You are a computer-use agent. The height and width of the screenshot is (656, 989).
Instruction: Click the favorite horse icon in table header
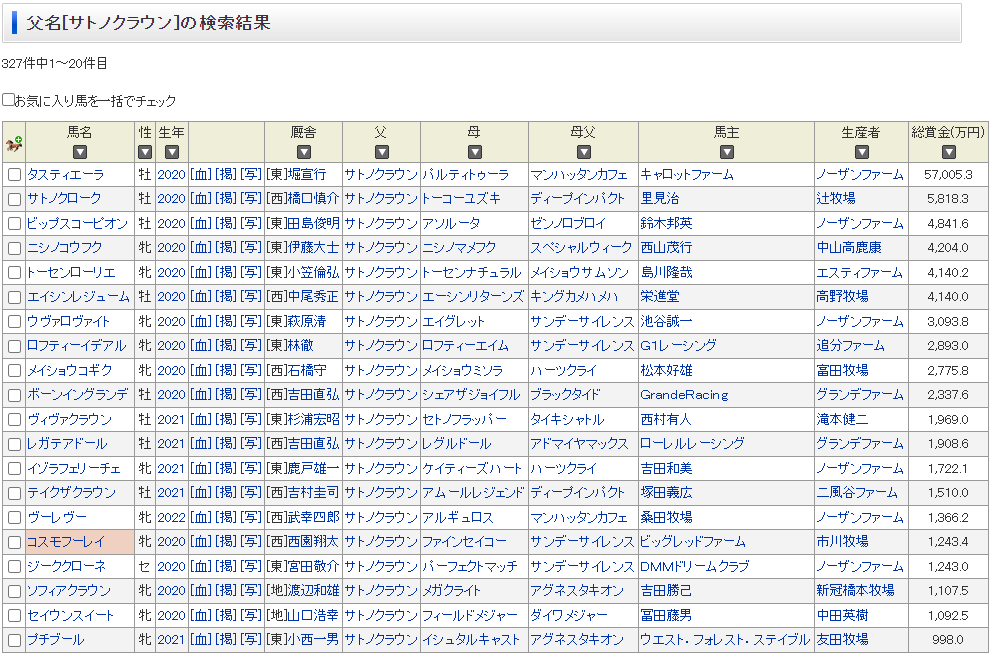14,143
